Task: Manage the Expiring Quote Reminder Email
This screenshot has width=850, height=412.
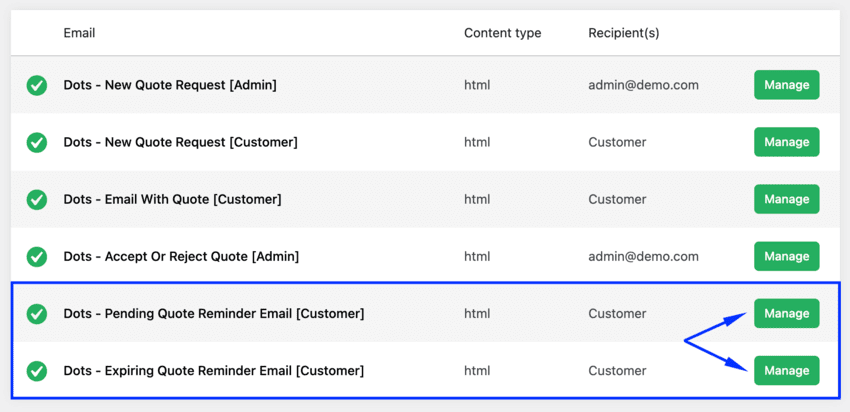Action: pyautogui.click(x=787, y=371)
